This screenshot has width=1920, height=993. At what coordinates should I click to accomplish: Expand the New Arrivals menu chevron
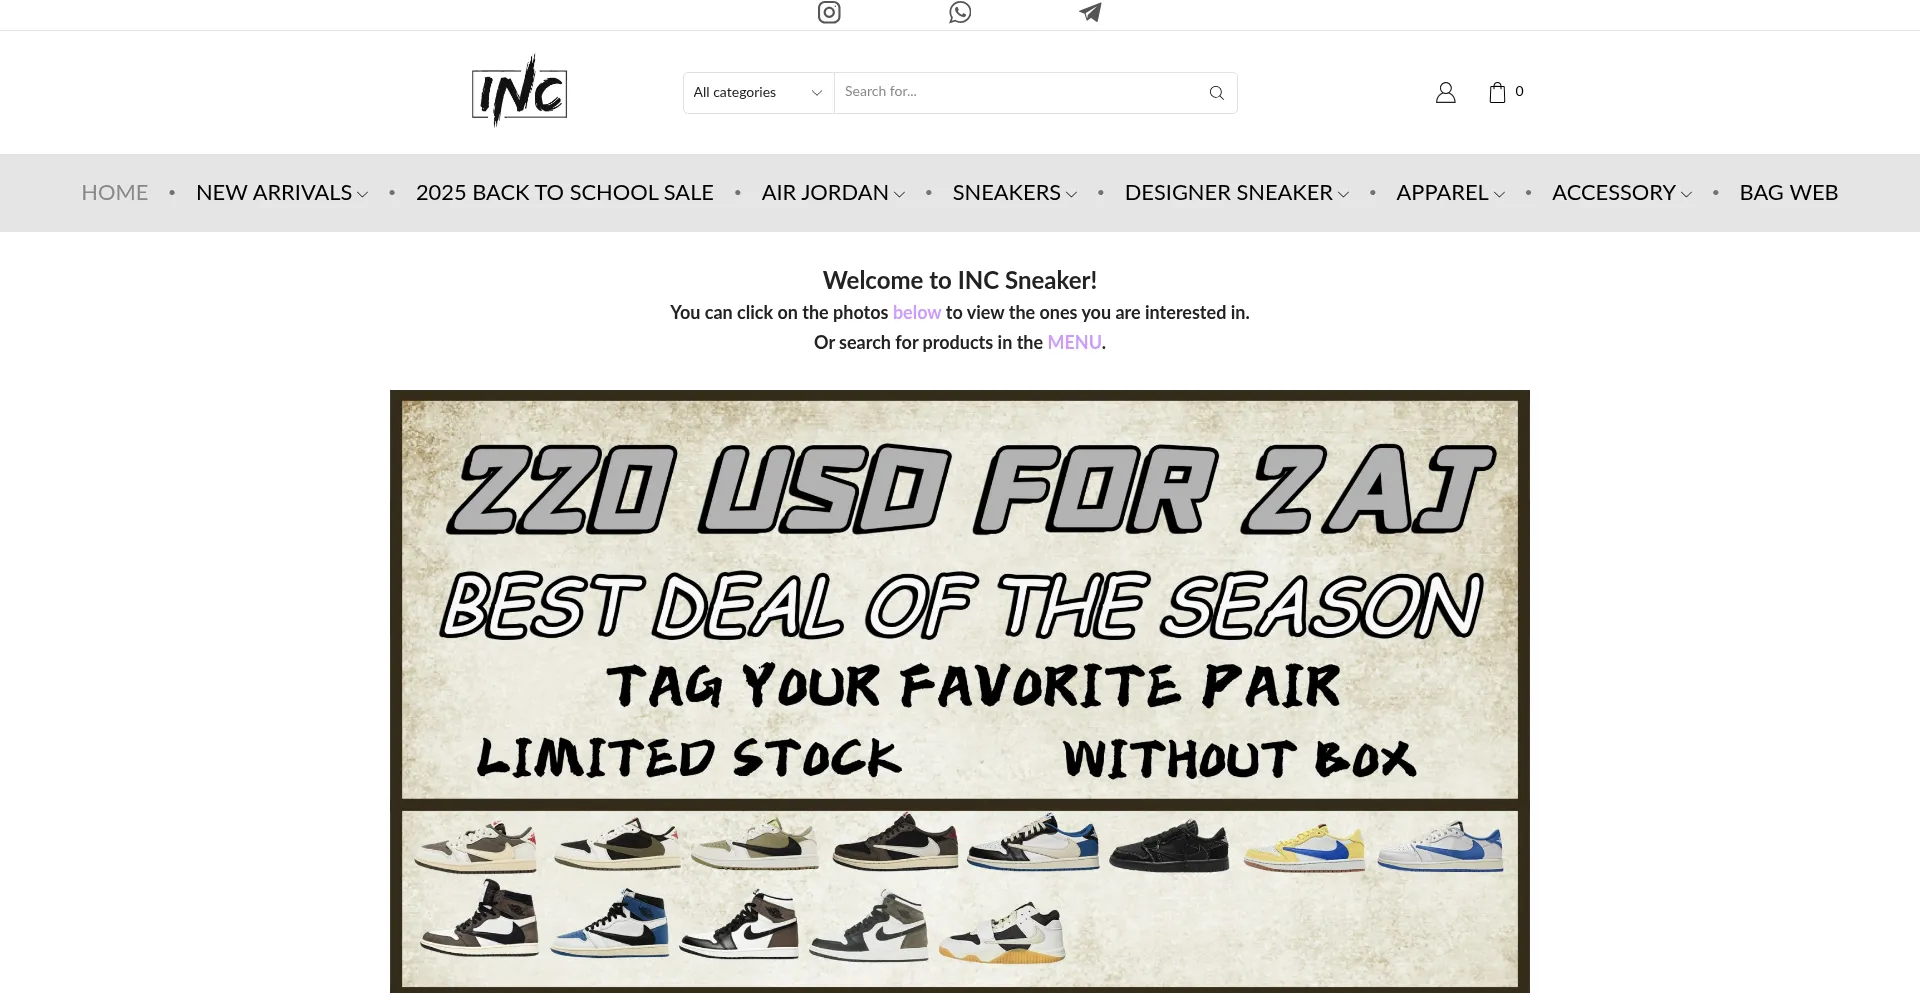click(x=362, y=194)
